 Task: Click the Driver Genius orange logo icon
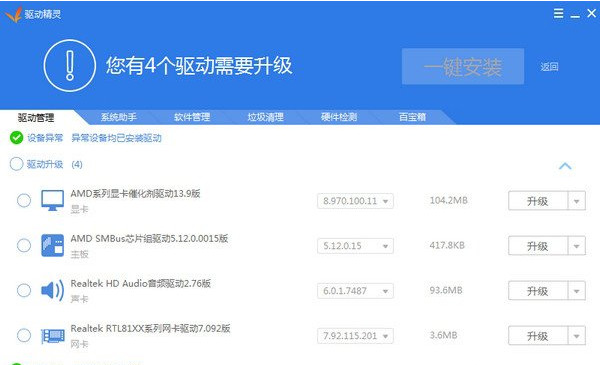pos(14,15)
